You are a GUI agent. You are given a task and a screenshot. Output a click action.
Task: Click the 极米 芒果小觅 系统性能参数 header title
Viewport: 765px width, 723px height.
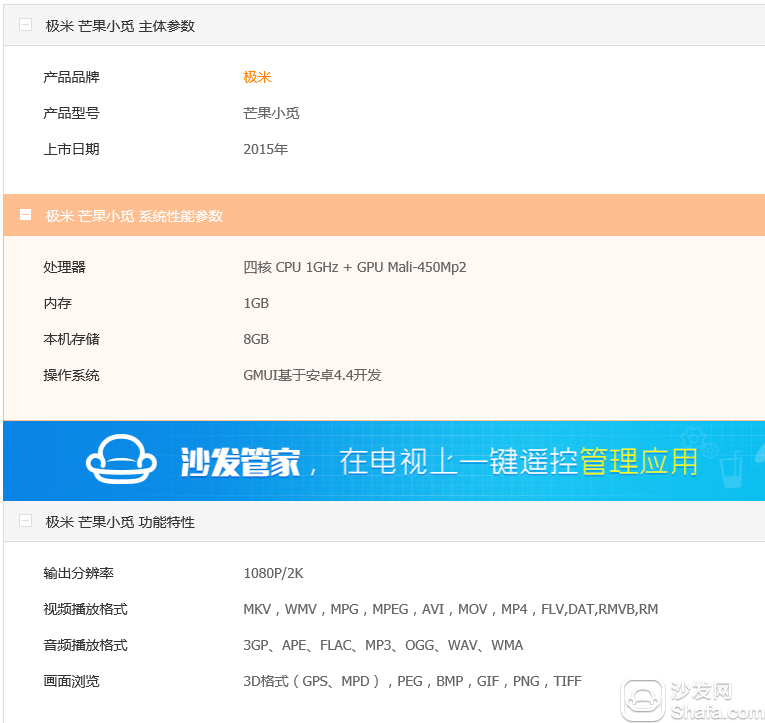134,216
